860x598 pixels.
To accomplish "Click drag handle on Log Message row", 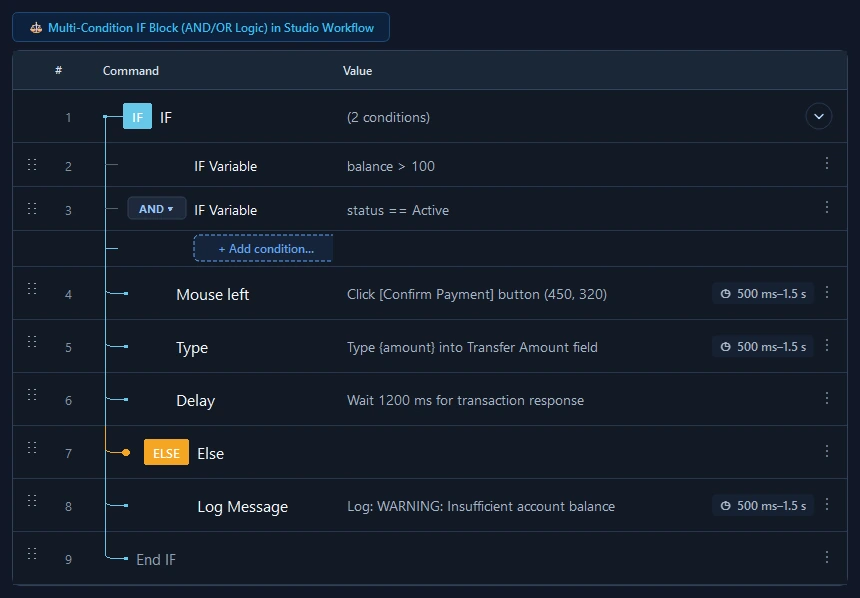I will pyautogui.click(x=32, y=500).
